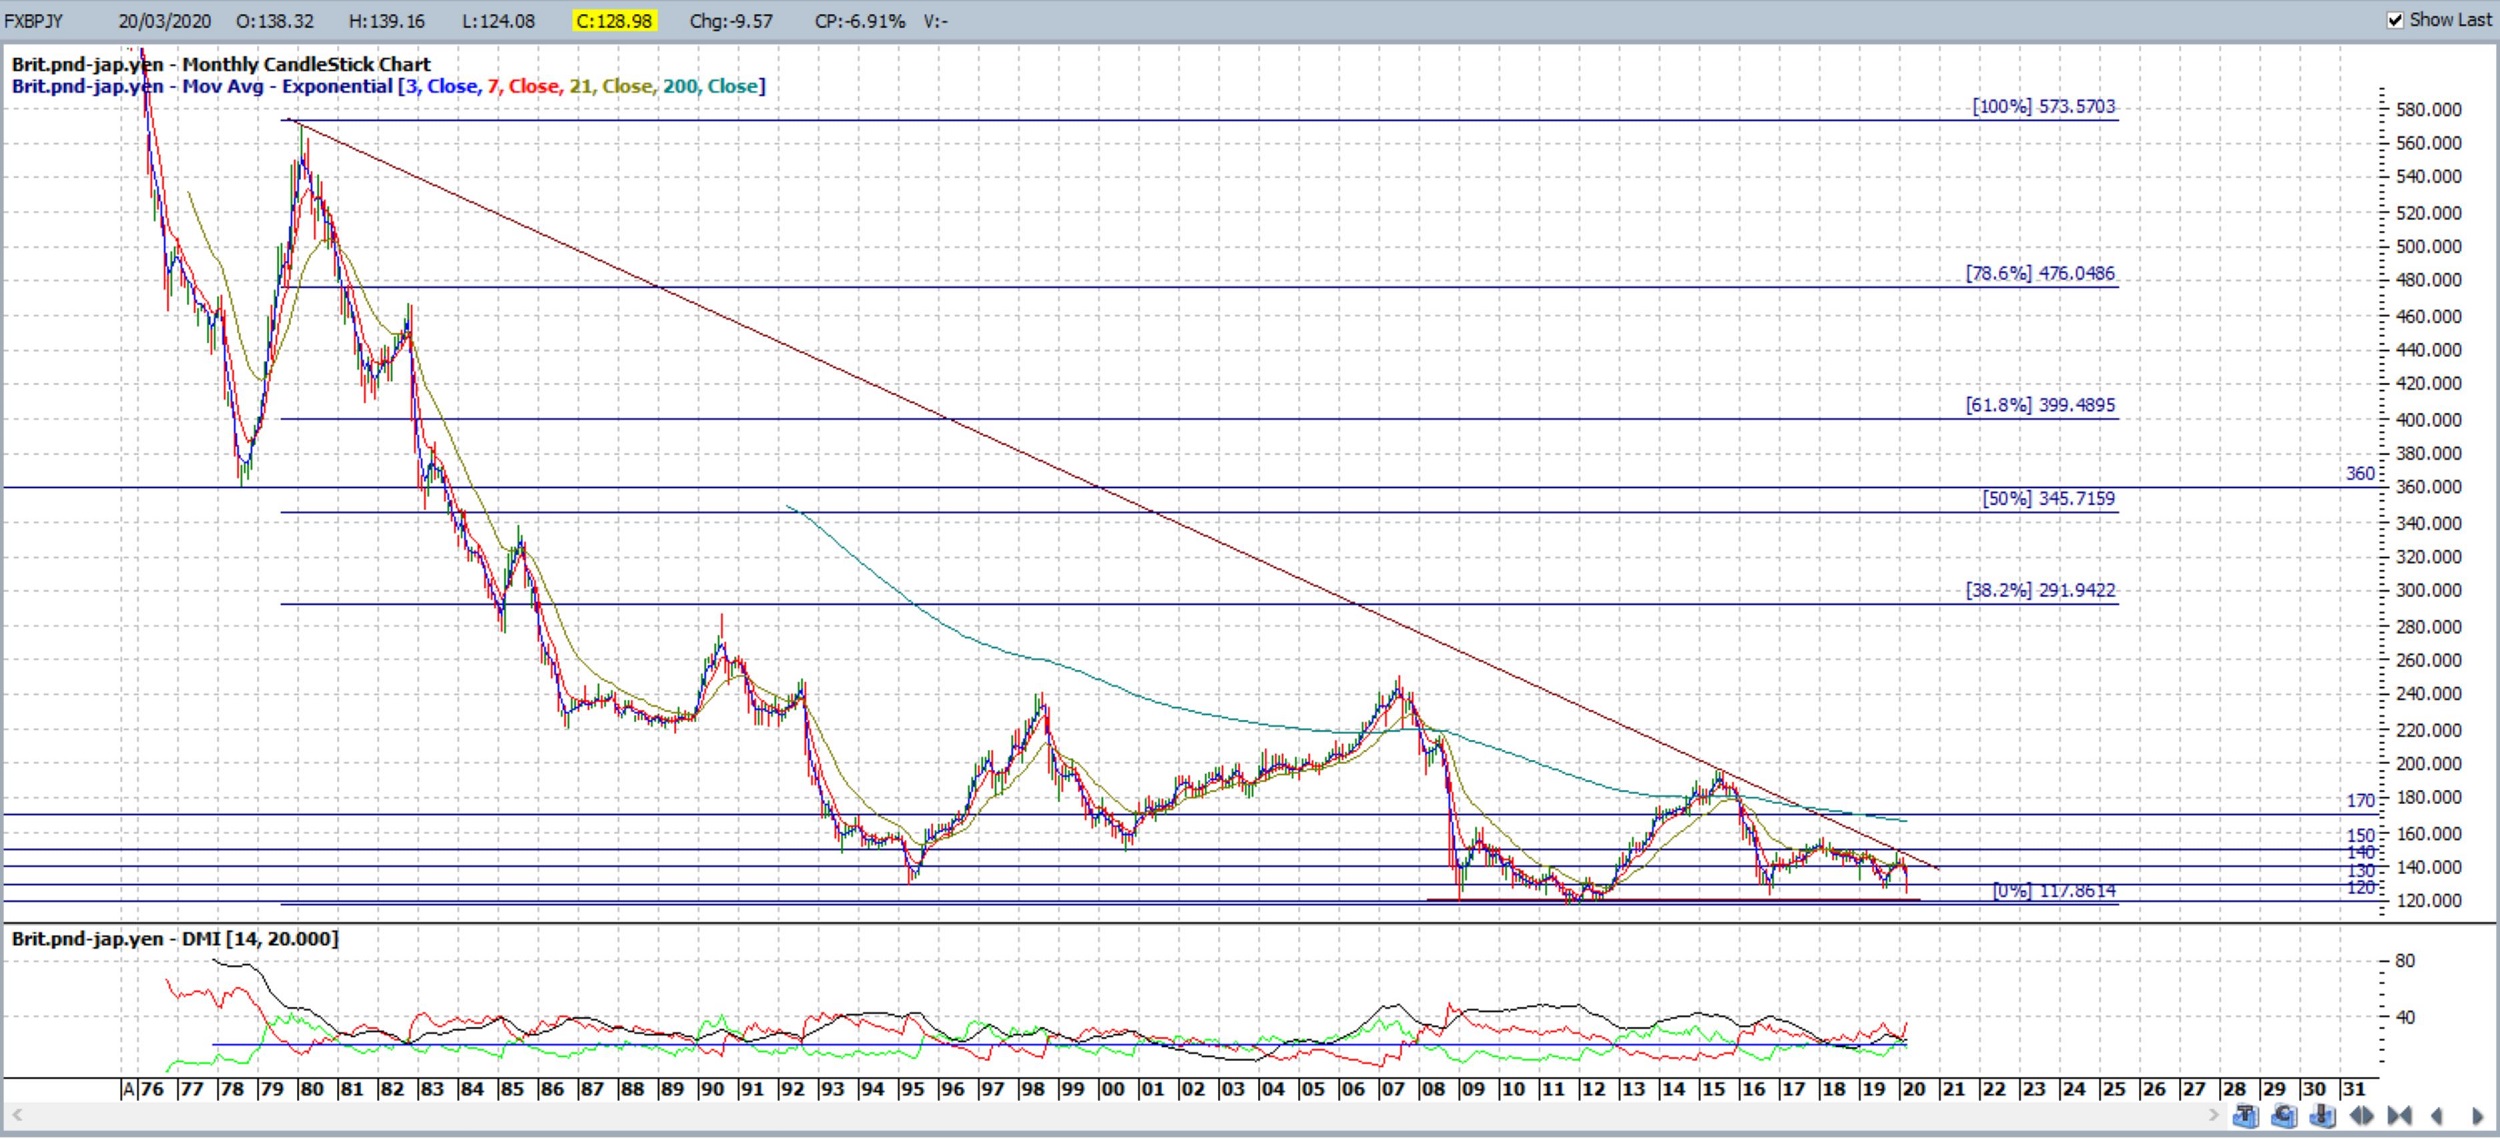This screenshot has height=1139, width=2500.
Task: Click the low value L:124.08
Action: [x=498, y=21]
